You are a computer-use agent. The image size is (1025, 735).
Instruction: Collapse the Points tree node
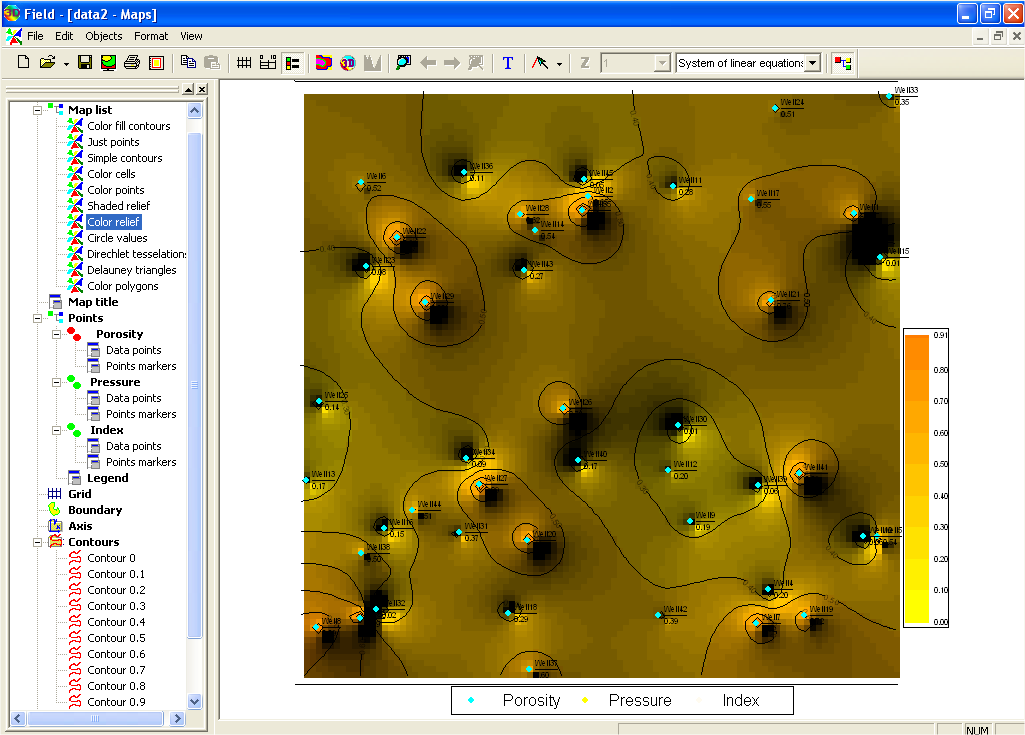coord(37,318)
